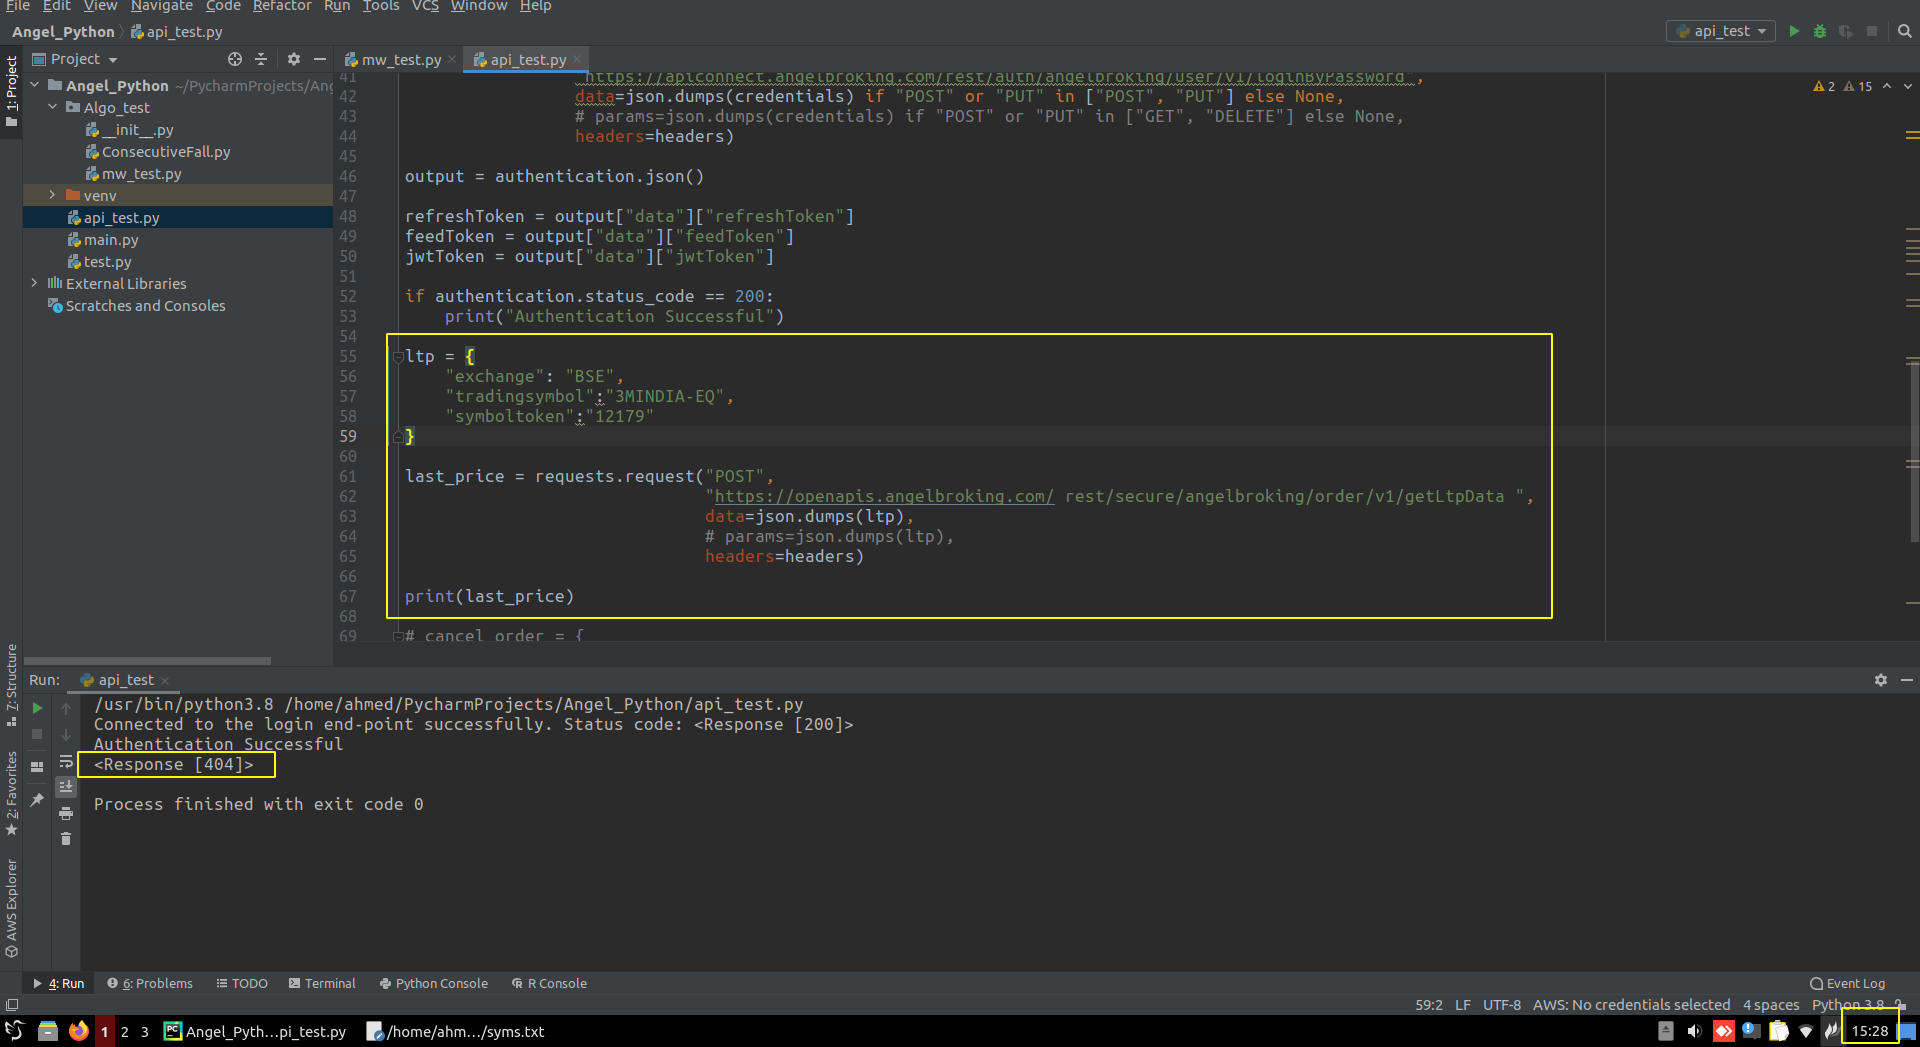Open the Terminal tool window tab

(x=322, y=984)
